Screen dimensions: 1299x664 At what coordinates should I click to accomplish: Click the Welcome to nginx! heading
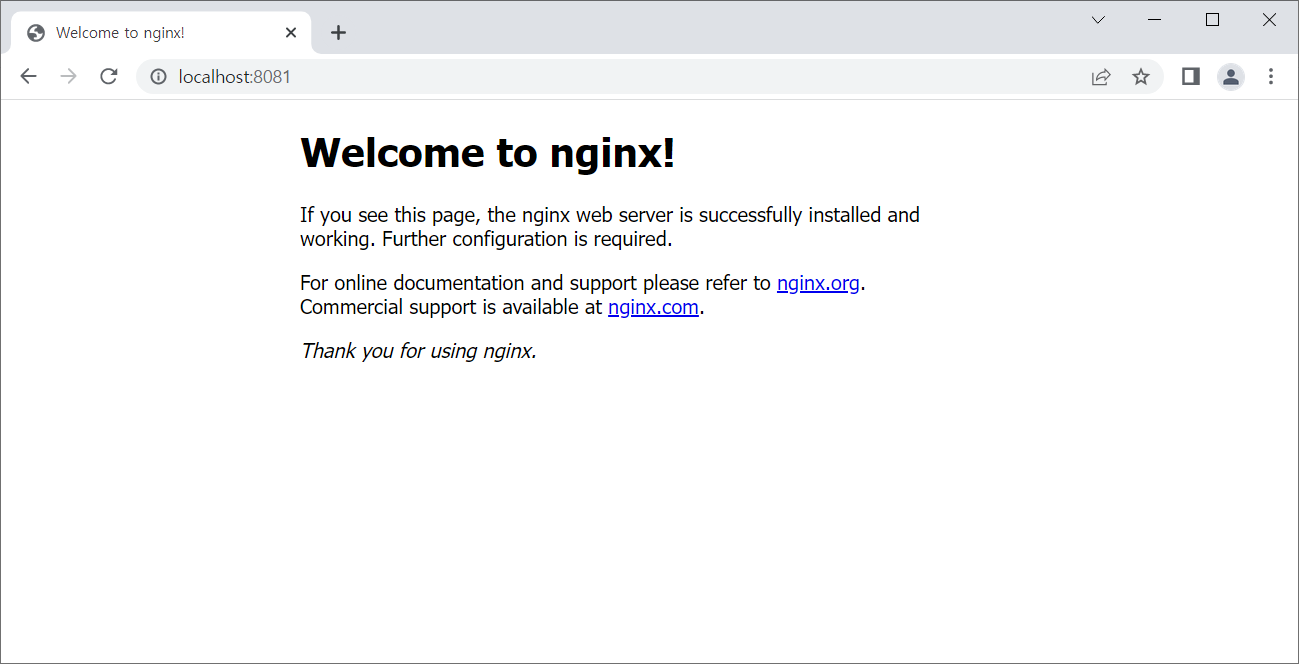(488, 153)
